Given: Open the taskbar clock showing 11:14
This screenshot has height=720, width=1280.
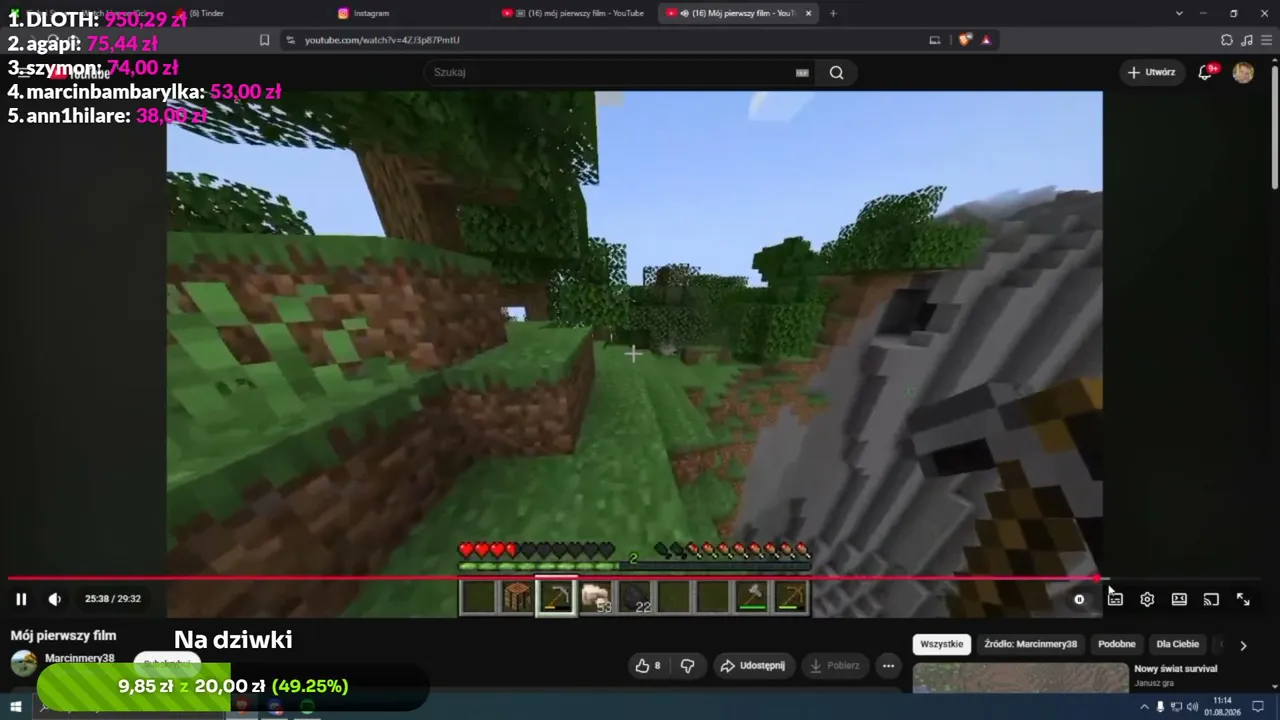Looking at the screenshot, I should pos(1222,706).
